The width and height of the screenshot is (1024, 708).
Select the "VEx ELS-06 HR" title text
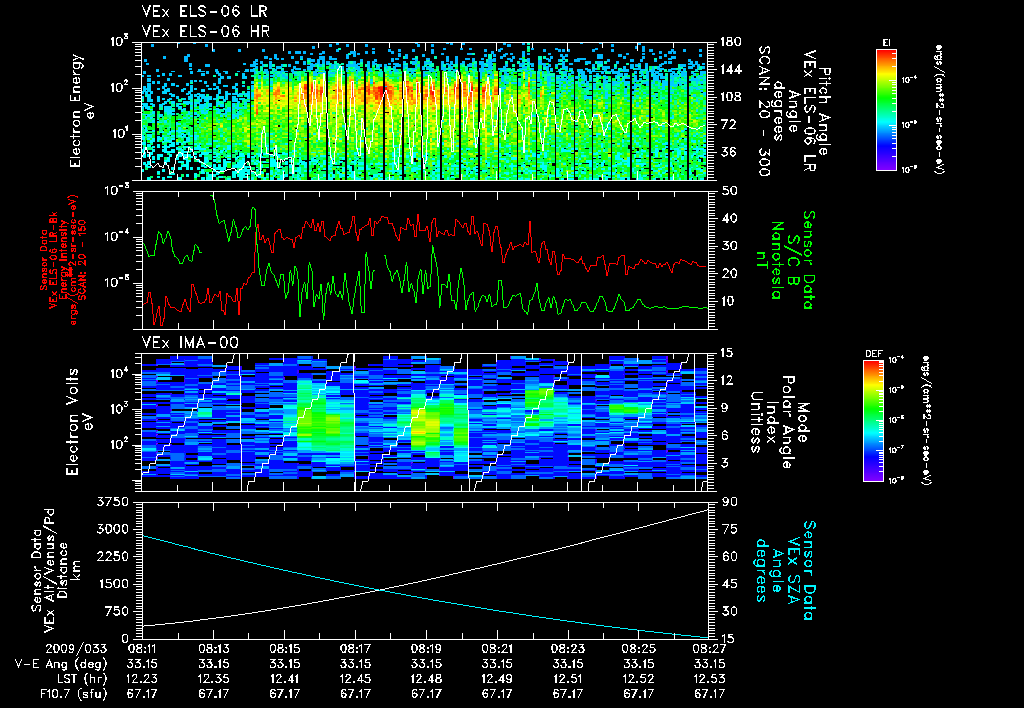point(206,31)
